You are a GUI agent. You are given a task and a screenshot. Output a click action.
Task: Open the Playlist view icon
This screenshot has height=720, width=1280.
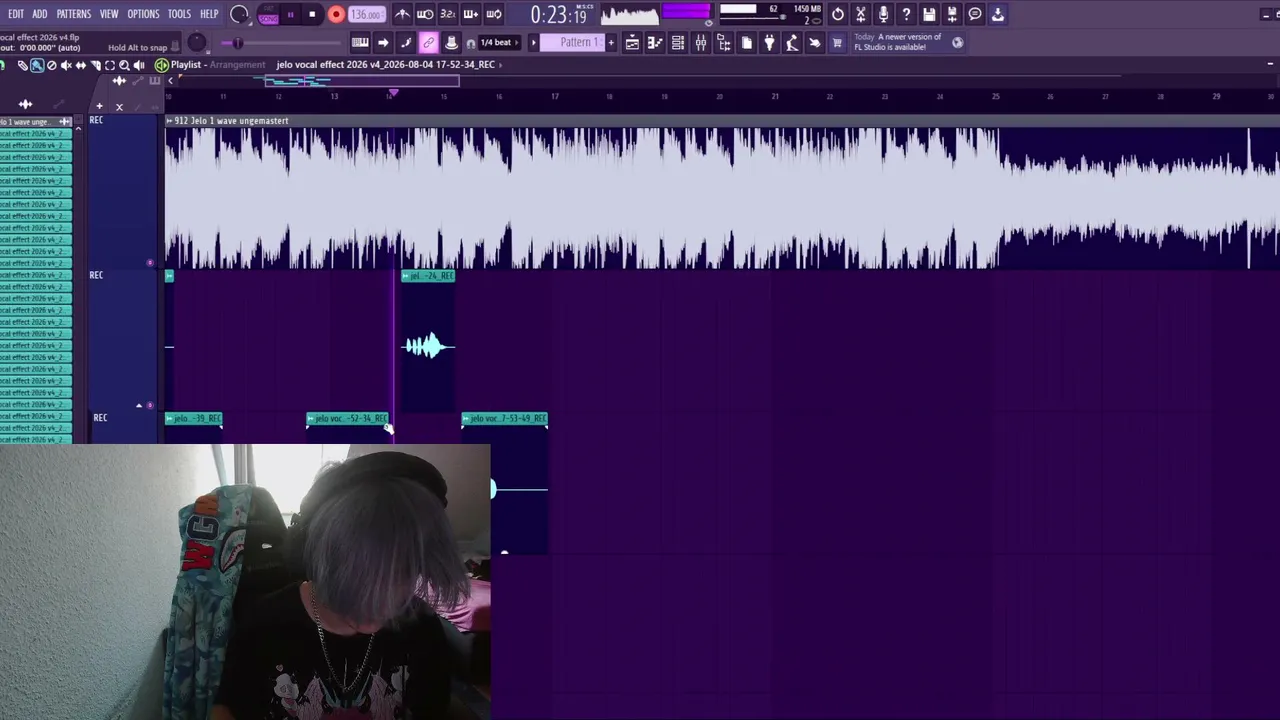tap(632, 43)
